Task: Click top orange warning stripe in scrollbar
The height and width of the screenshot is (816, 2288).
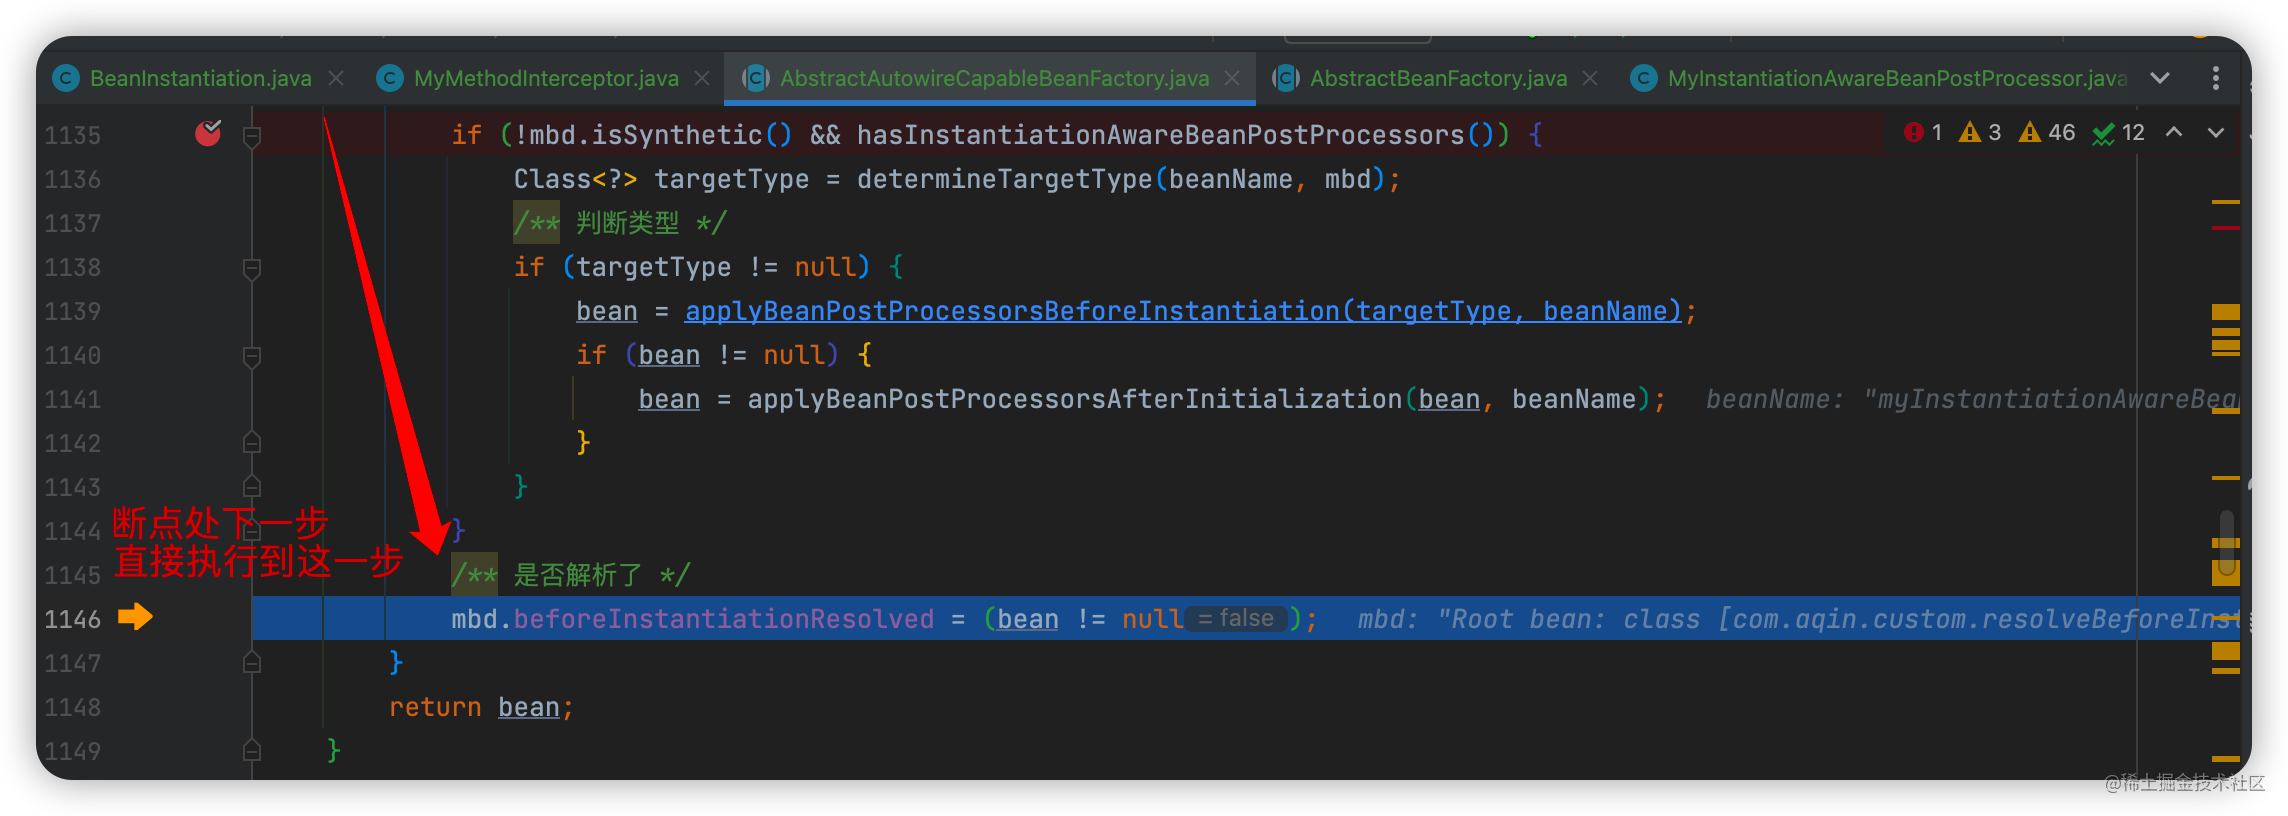Action: coord(2226,202)
